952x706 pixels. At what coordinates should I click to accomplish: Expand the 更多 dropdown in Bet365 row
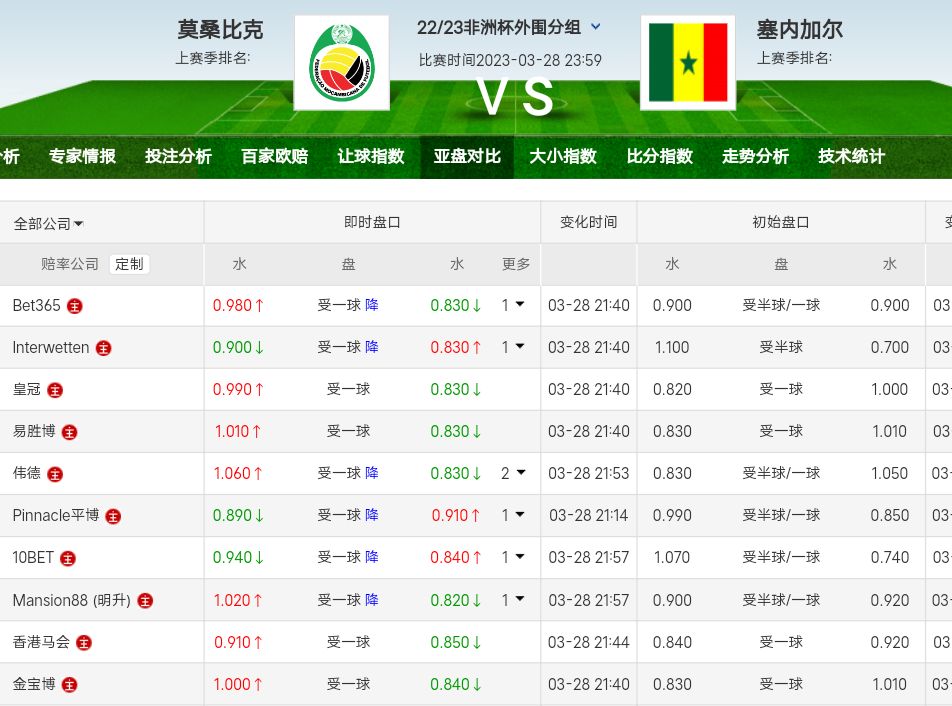tap(519, 305)
